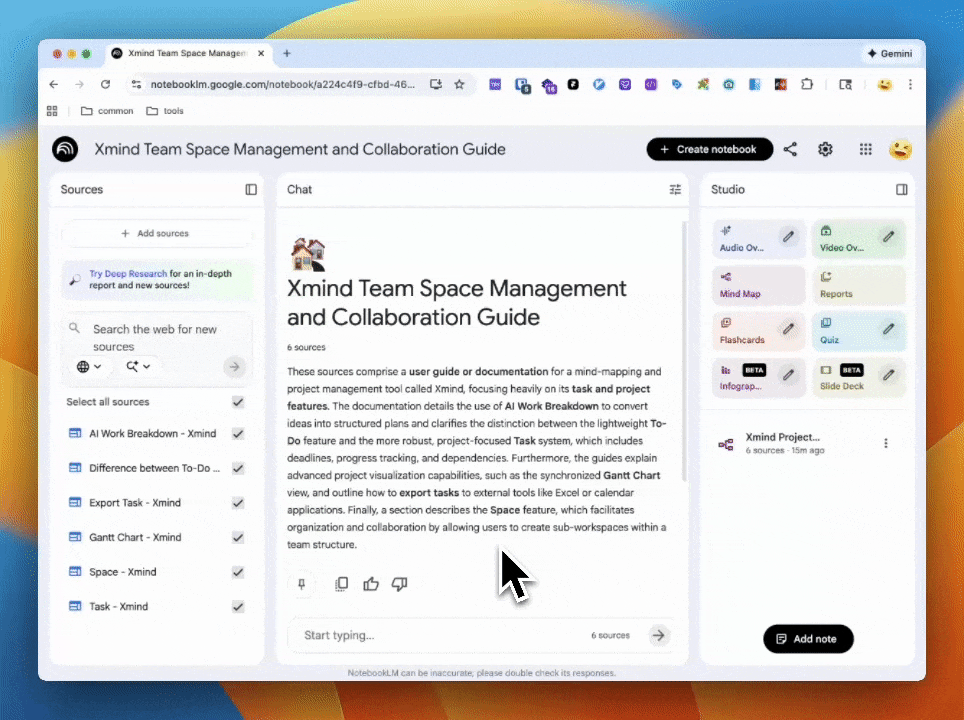Customize Quiz pencil icon
Viewport: 964px width, 720px height.
888,329
